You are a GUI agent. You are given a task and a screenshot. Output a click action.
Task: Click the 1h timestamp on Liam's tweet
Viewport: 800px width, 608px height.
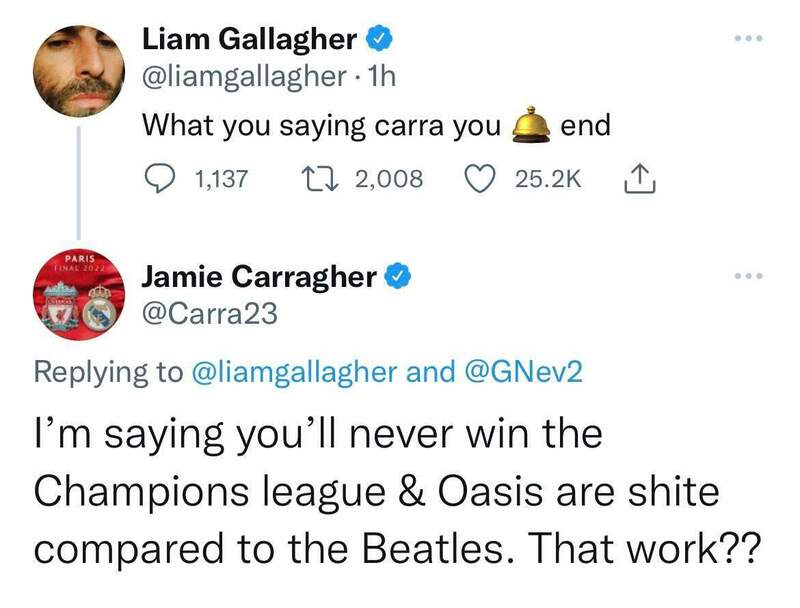[382, 76]
